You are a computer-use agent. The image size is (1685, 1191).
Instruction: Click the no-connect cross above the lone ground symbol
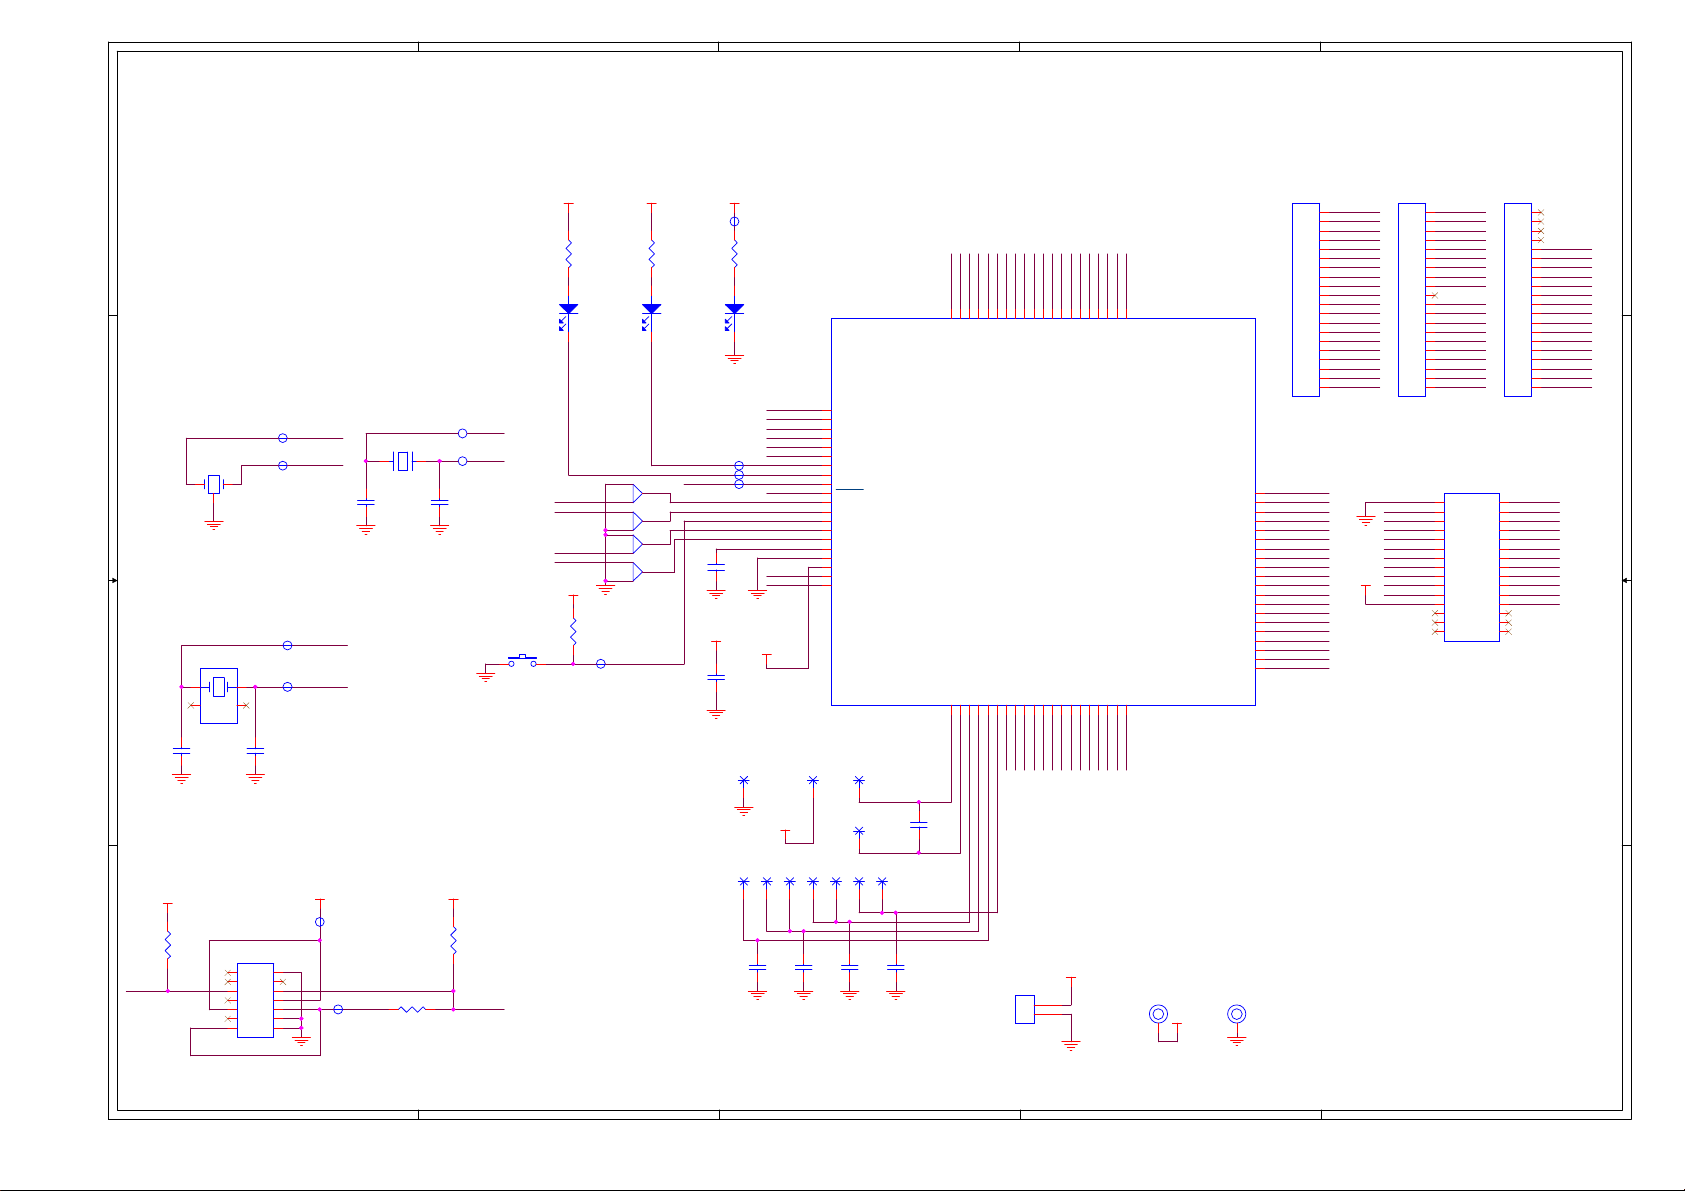[743, 780]
